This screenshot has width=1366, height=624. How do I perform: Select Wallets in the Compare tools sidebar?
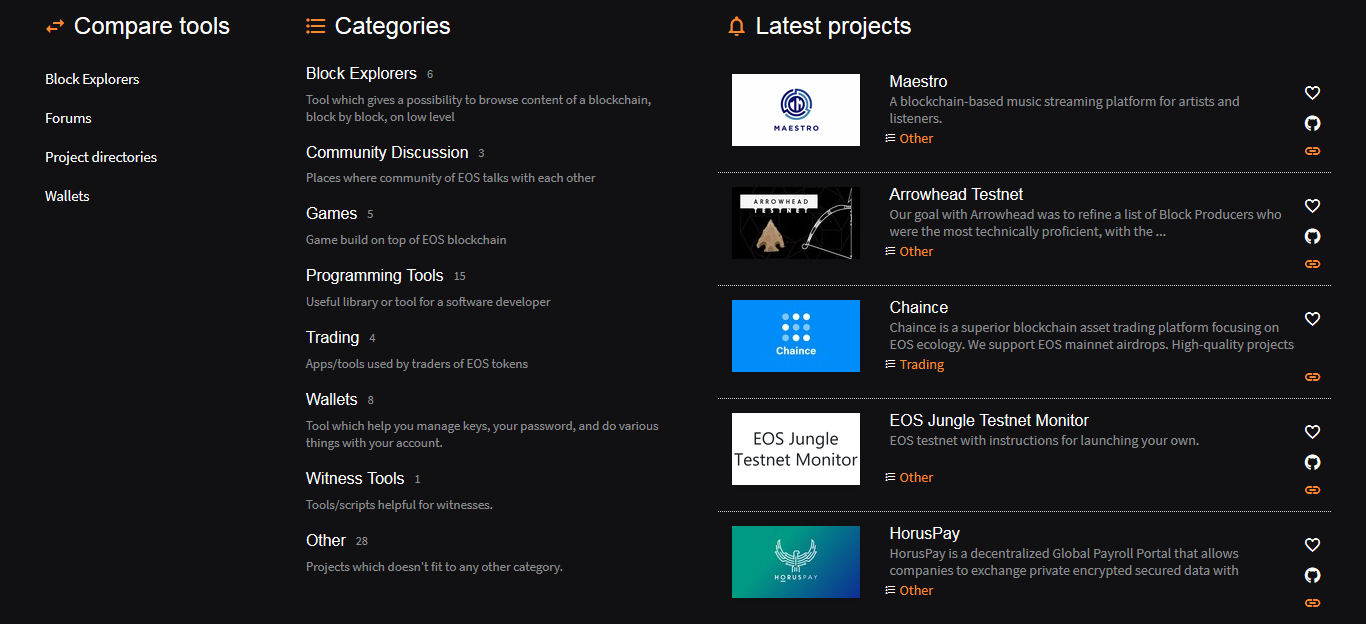click(67, 195)
